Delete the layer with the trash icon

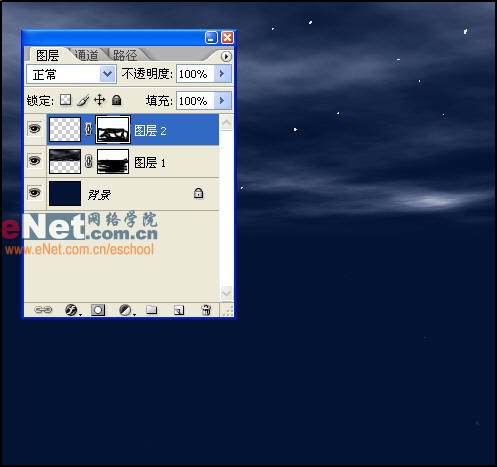point(206,310)
